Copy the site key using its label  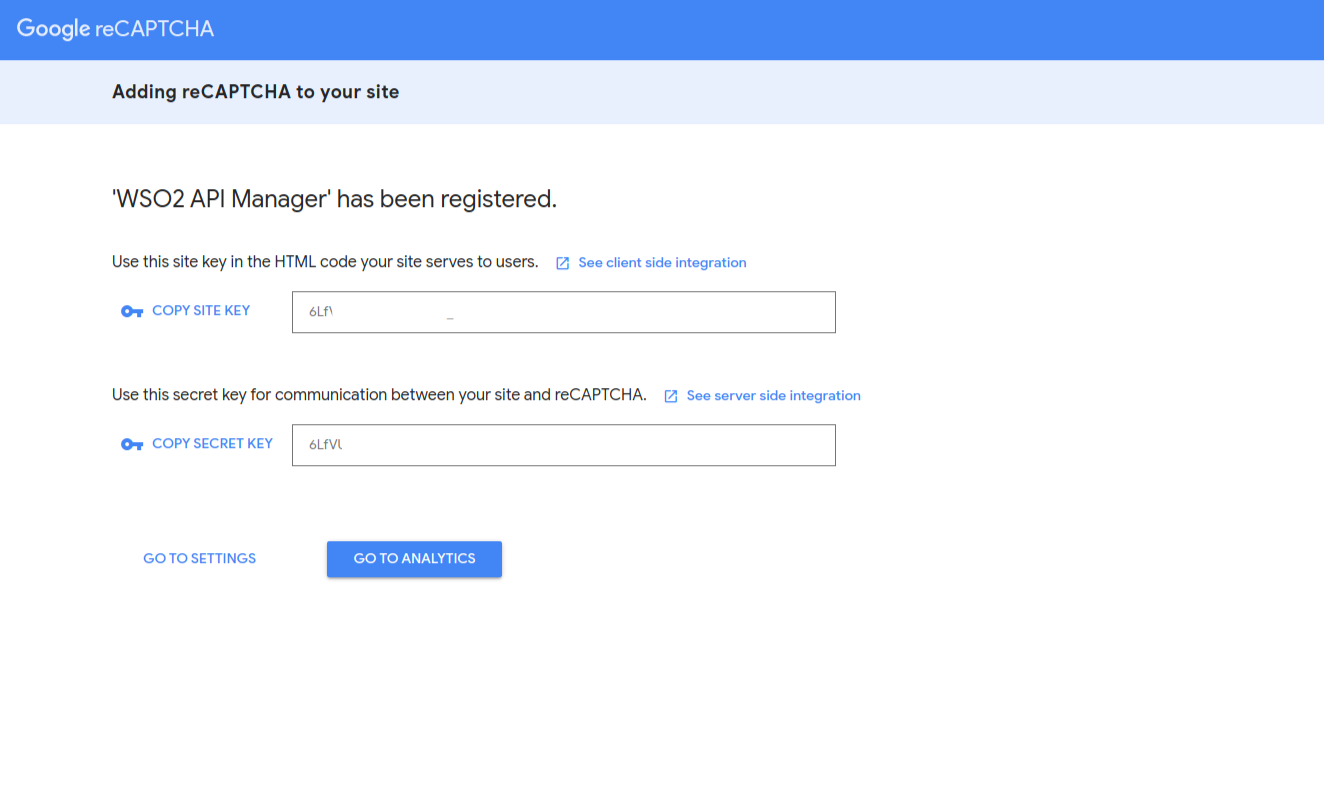(201, 311)
